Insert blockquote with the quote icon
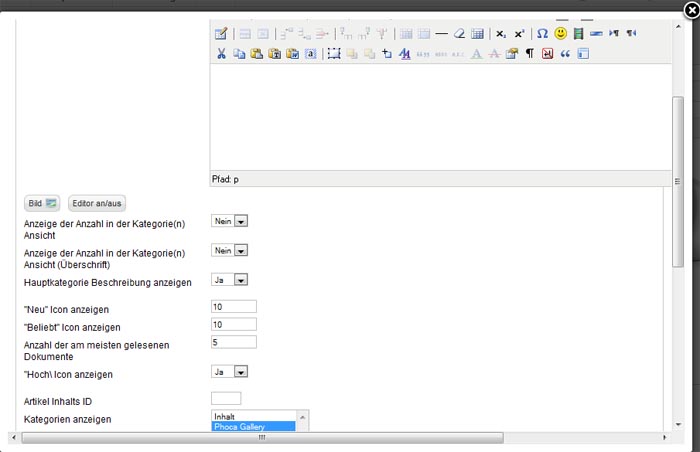 565,53
